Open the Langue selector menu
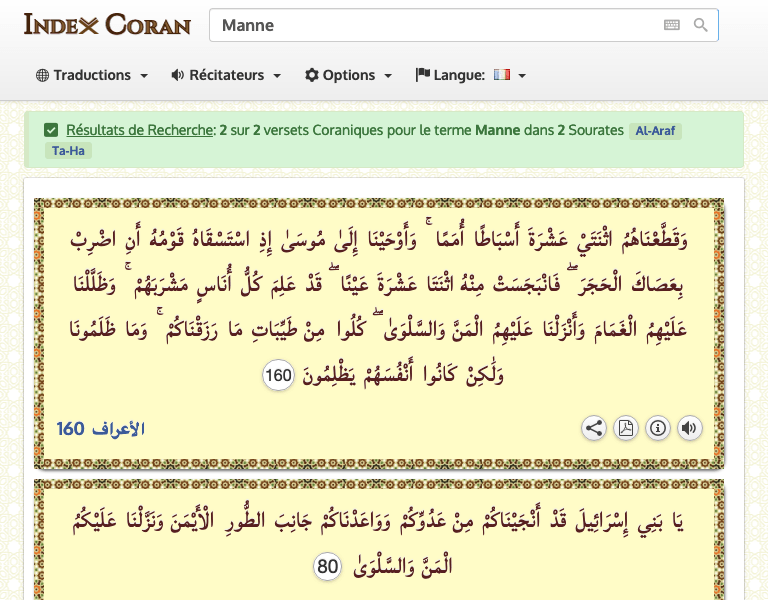Screen dimensions: 768x600 click(x=470, y=75)
